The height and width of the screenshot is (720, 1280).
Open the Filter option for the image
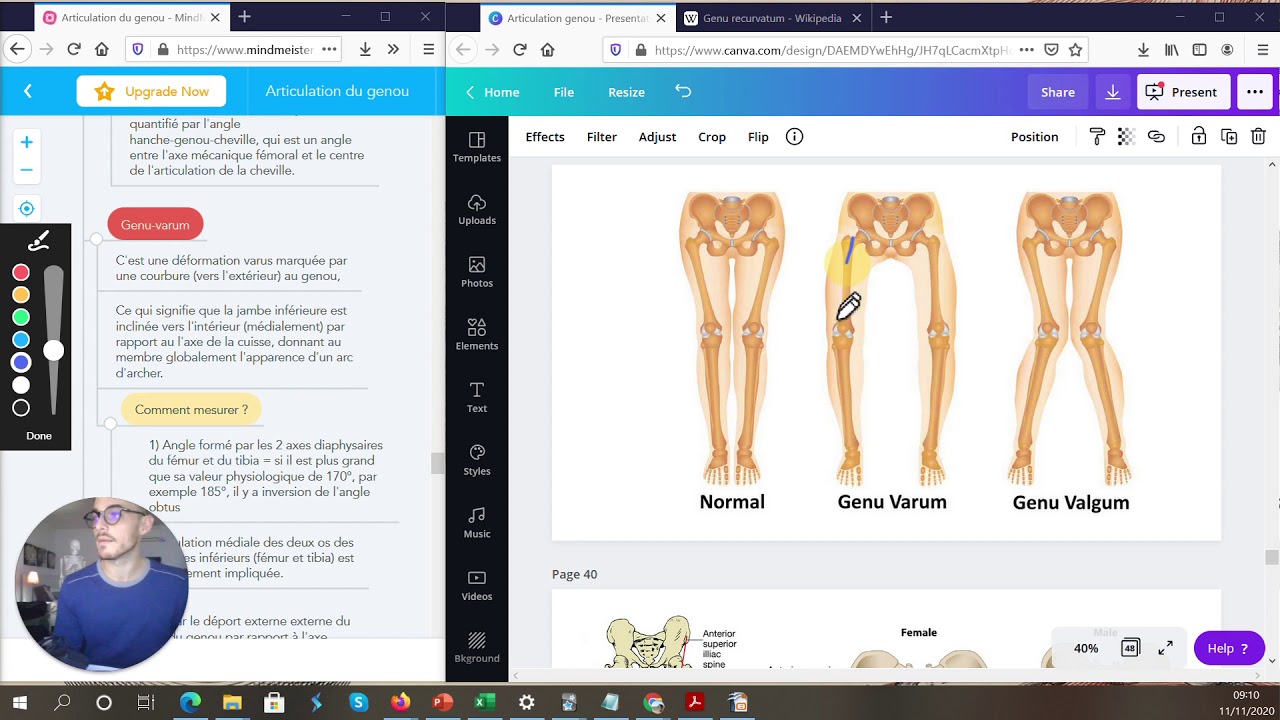click(602, 137)
